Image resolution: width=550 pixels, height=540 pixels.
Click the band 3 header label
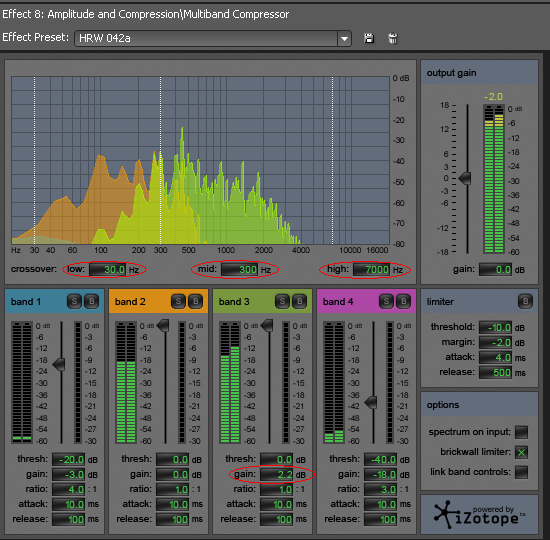click(234, 302)
